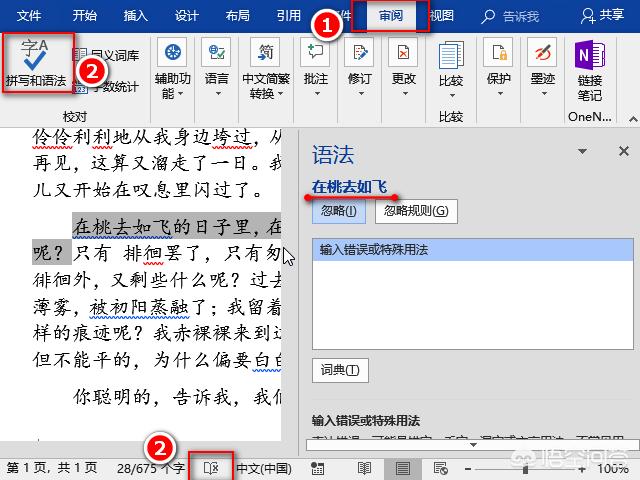Expand the explanation section arrow at pane bottom

click(473, 444)
